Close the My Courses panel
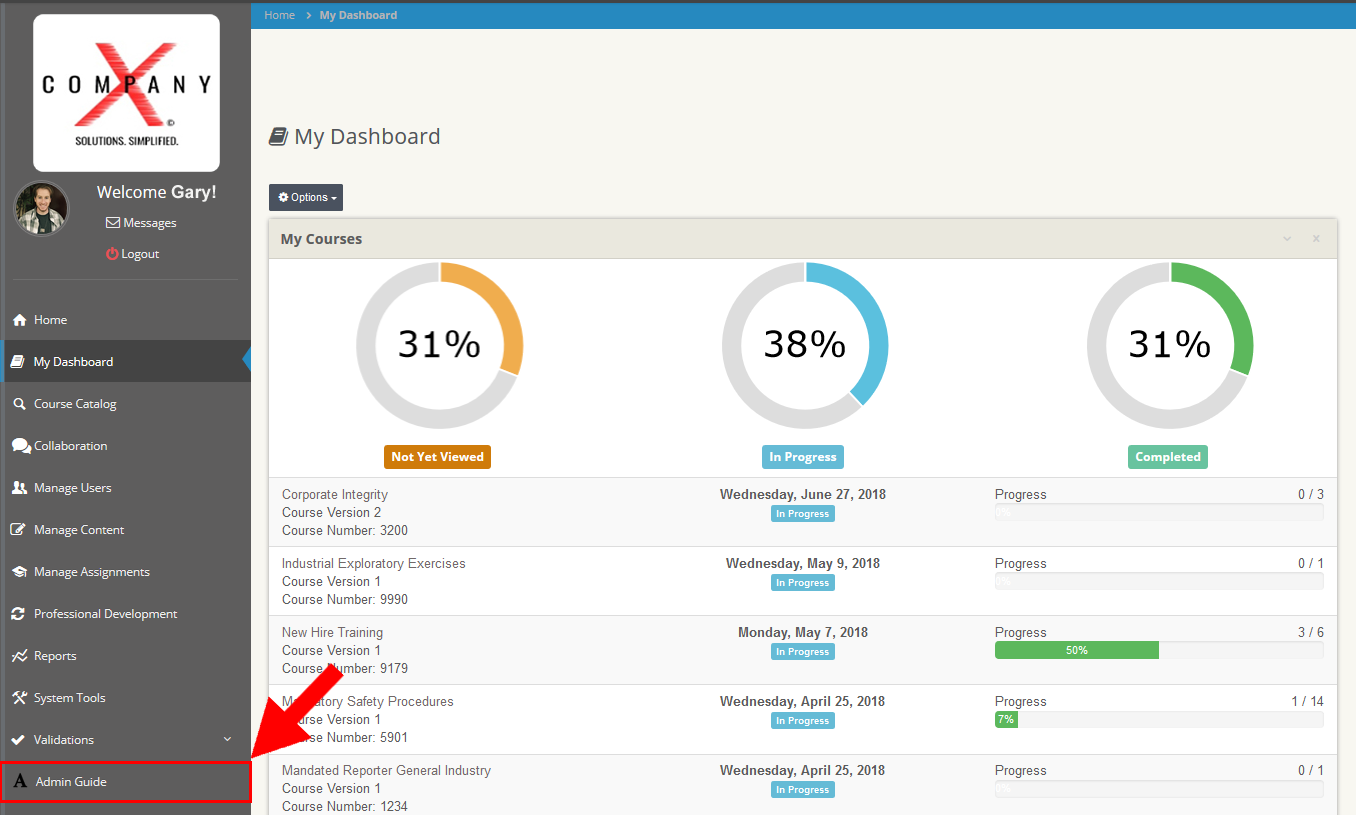Image resolution: width=1356 pixels, height=815 pixels. (1316, 239)
